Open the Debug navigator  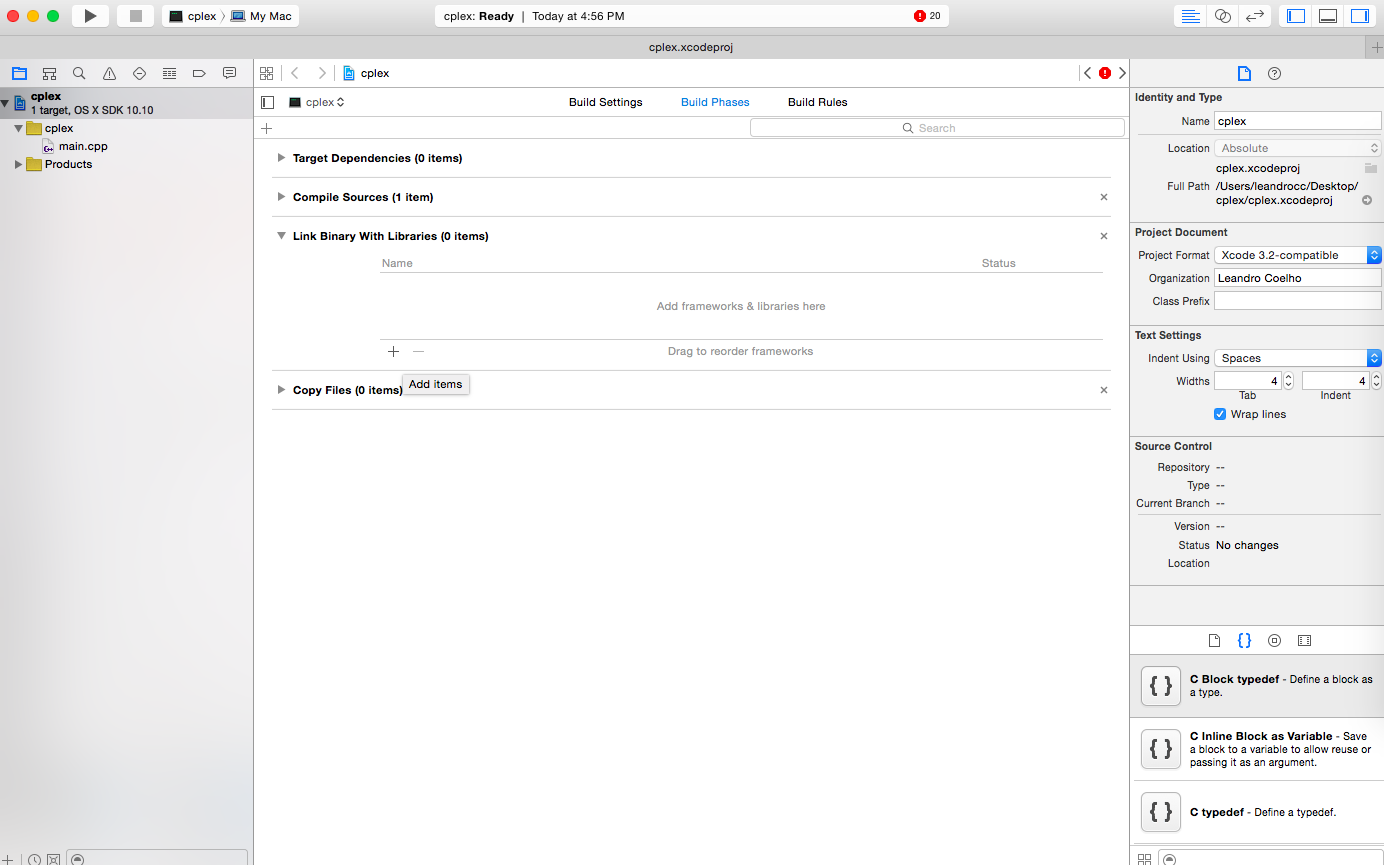click(169, 73)
